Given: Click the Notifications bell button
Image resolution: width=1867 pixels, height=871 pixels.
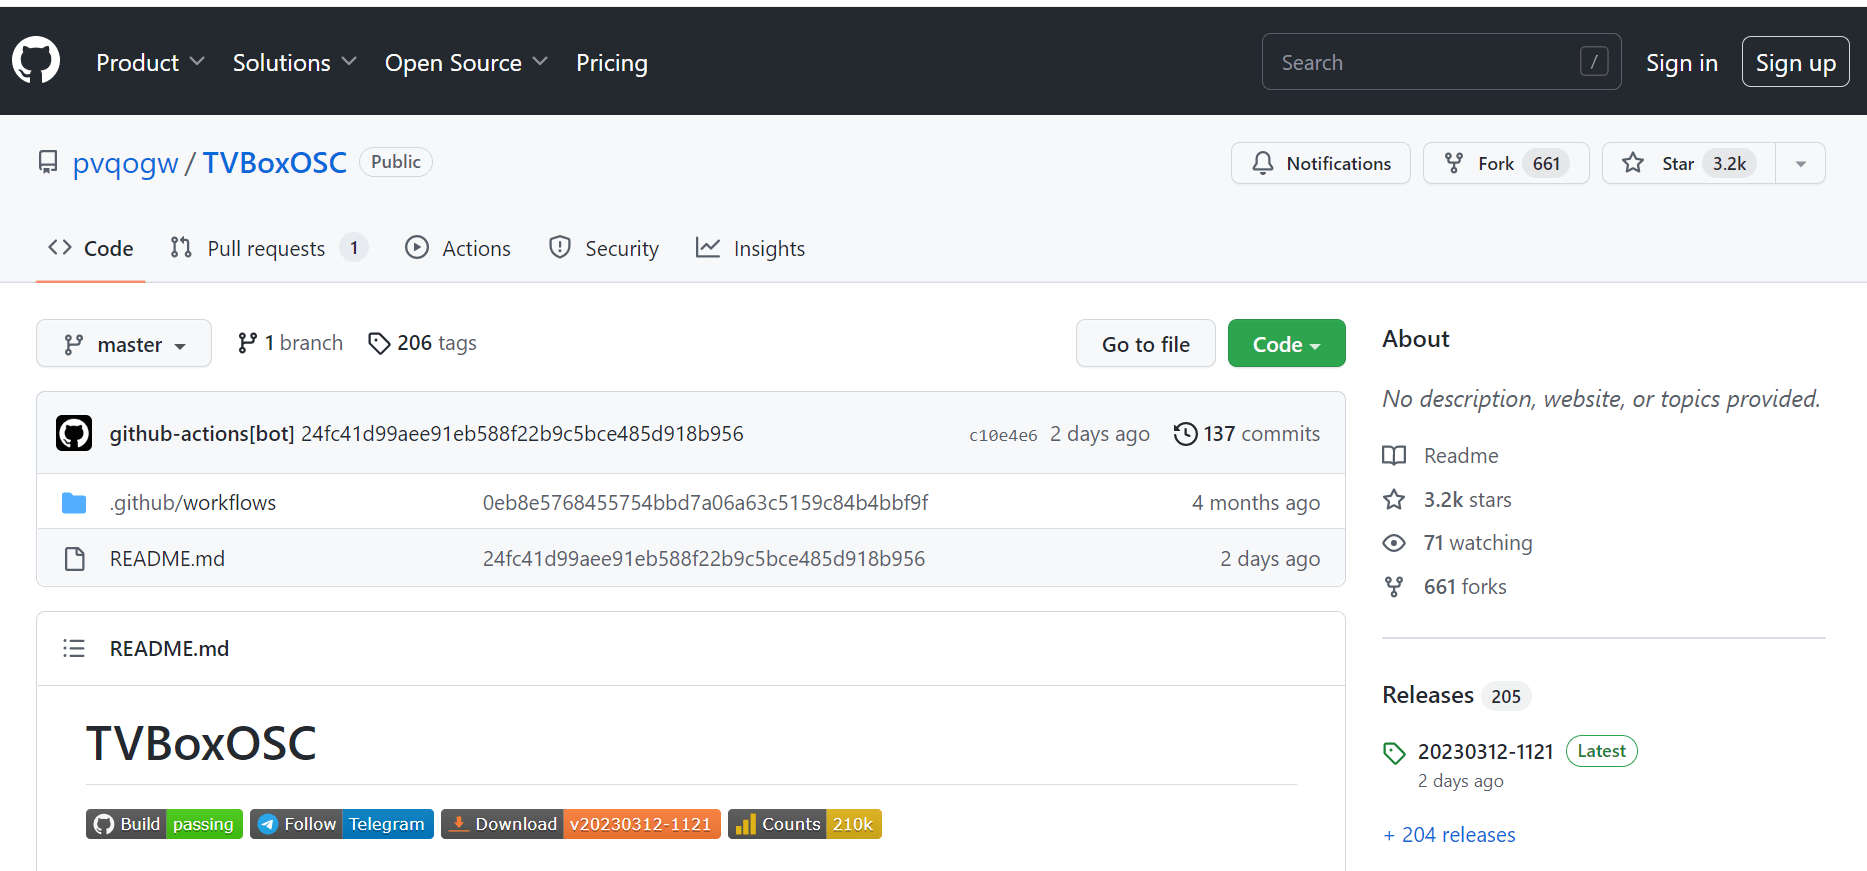Looking at the screenshot, I should pyautogui.click(x=1320, y=163).
